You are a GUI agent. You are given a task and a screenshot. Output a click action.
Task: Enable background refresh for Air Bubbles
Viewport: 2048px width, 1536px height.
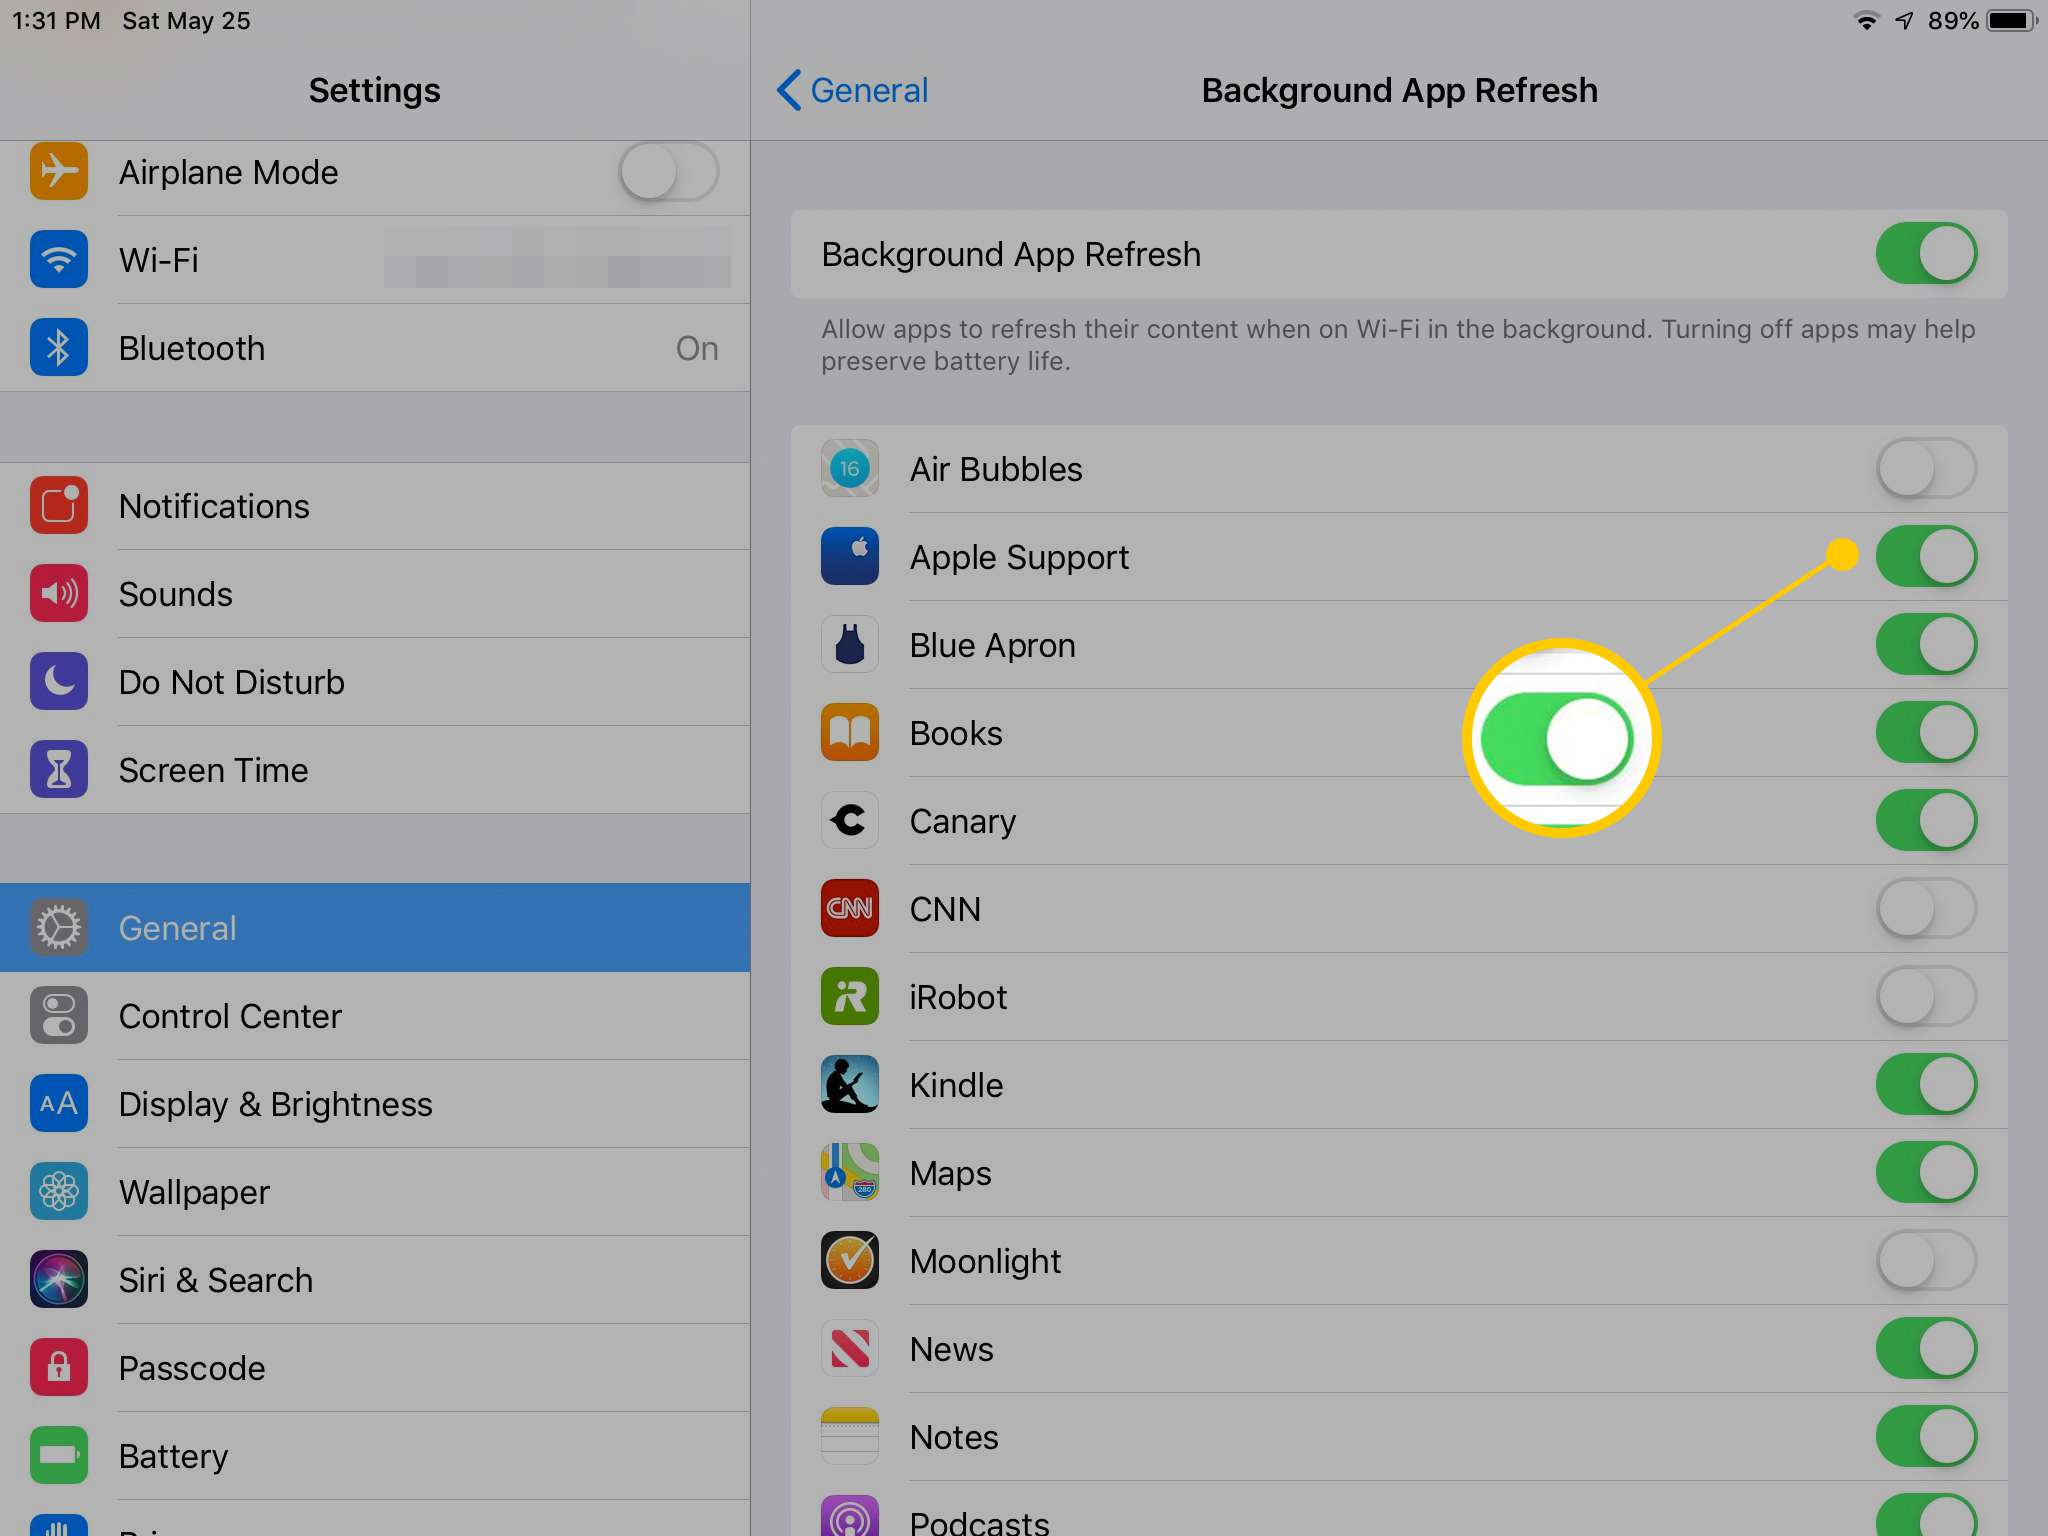[x=1926, y=468]
